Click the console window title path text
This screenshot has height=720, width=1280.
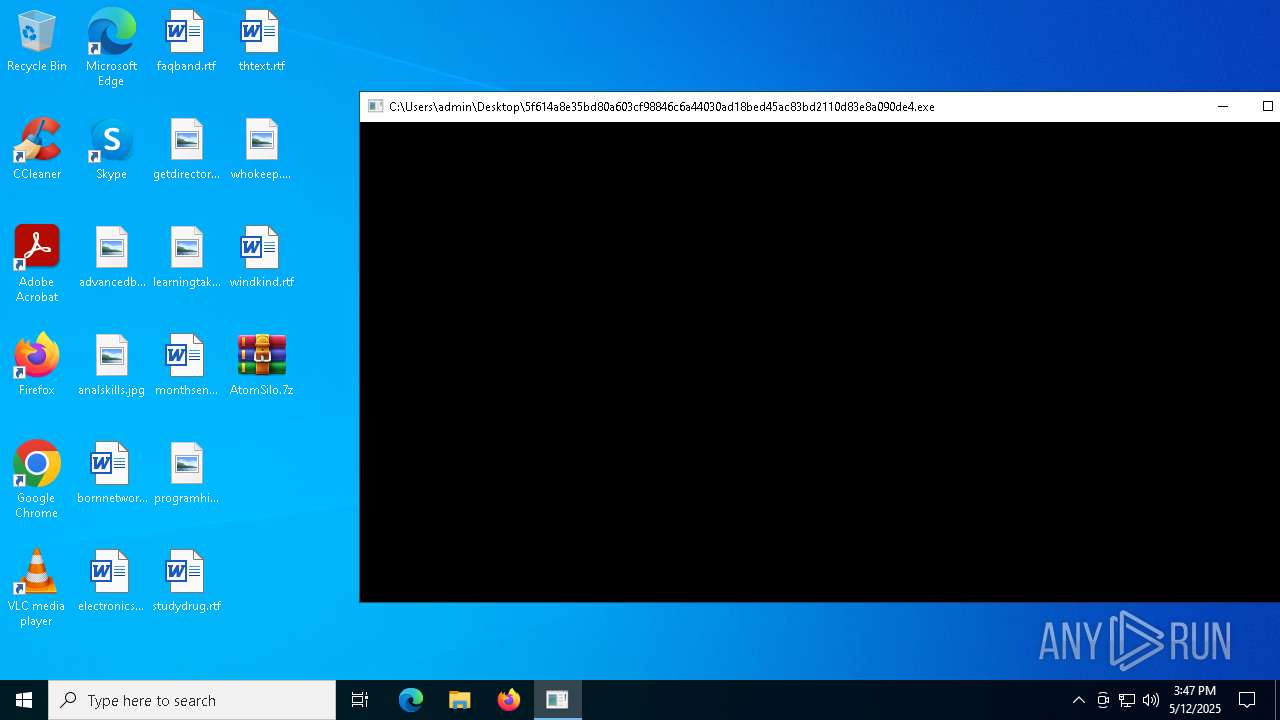tap(662, 106)
